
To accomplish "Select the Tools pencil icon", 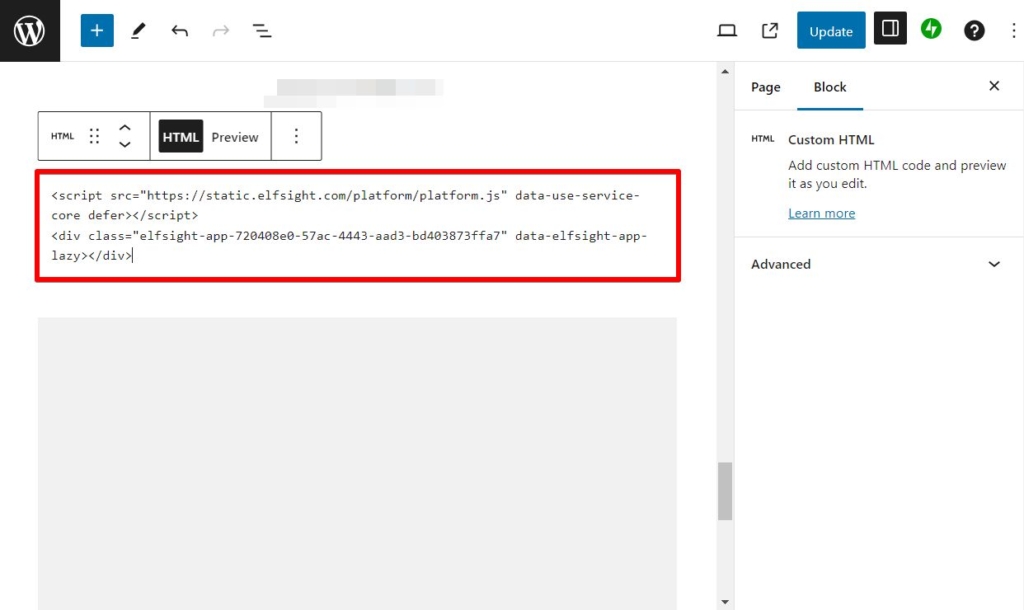I will pos(138,30).
